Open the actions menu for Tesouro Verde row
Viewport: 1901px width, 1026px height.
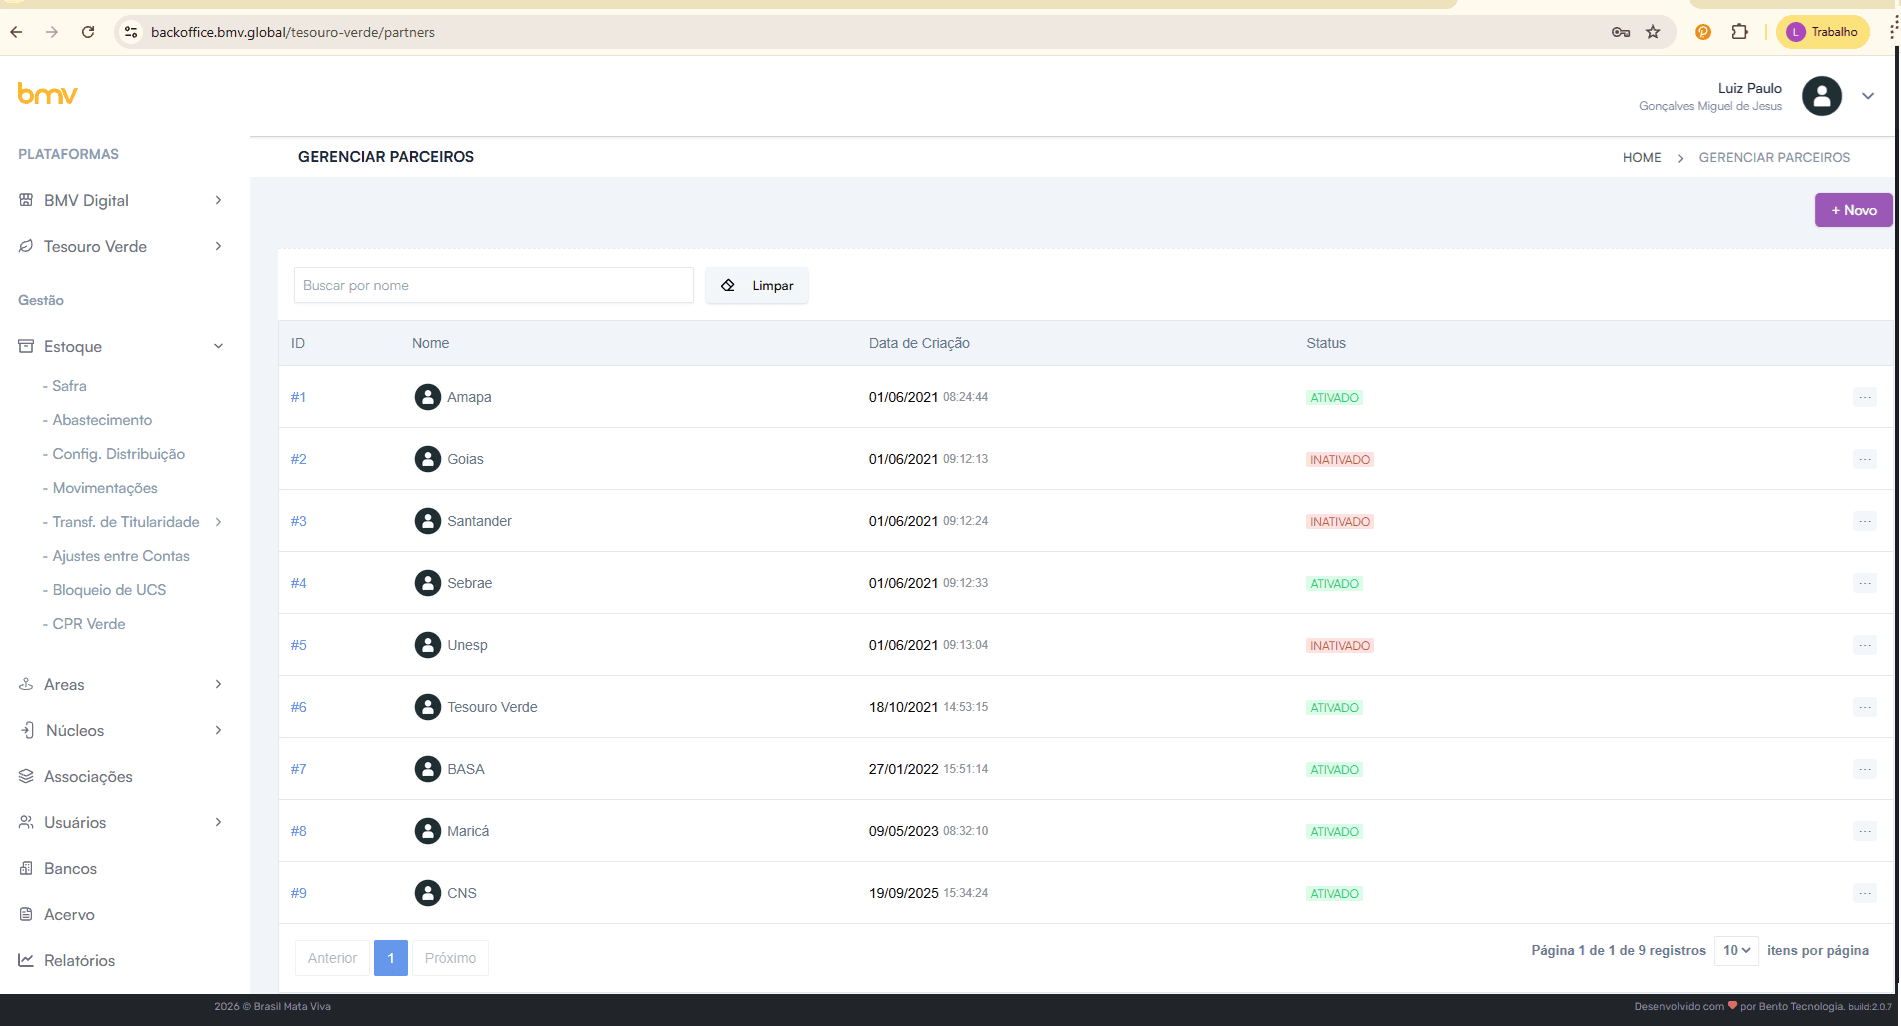click(x=1864, y=707)
